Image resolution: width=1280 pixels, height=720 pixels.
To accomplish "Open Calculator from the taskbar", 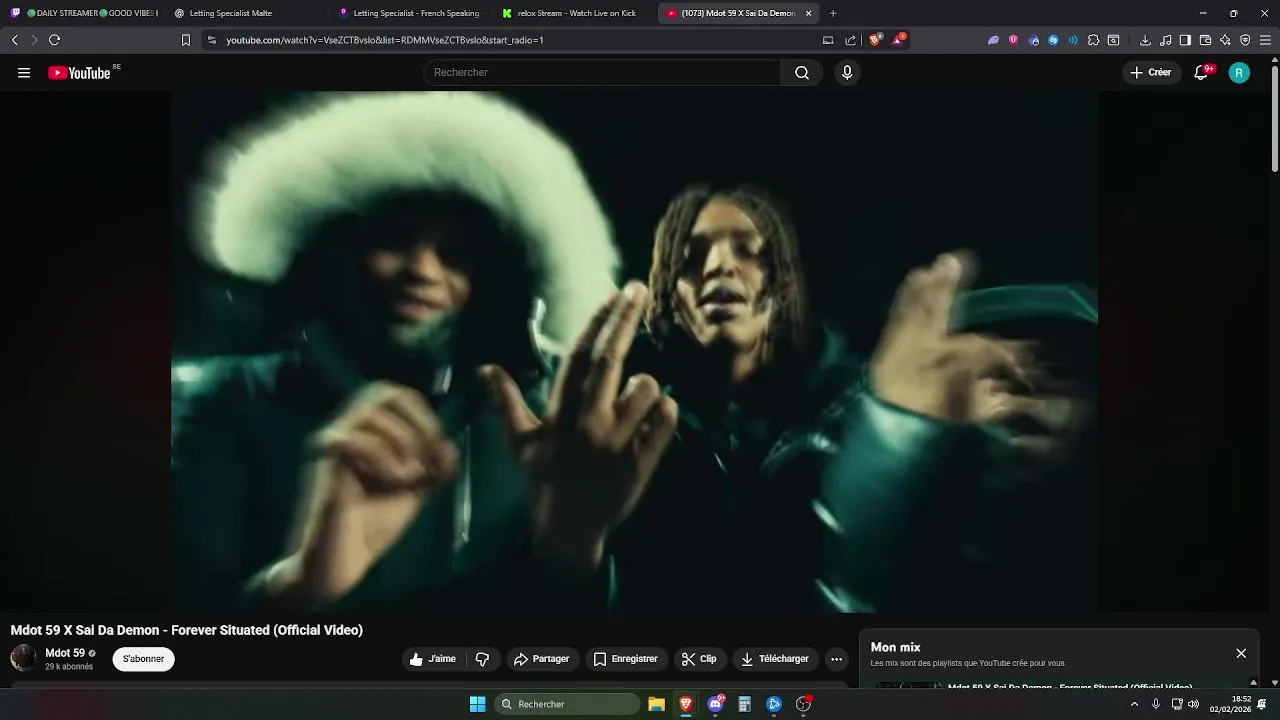I will (744, 704).
